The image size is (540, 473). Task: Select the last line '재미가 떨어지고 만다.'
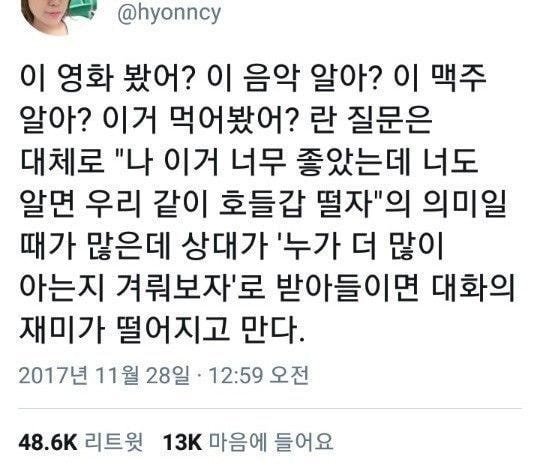tap(162, 328)
